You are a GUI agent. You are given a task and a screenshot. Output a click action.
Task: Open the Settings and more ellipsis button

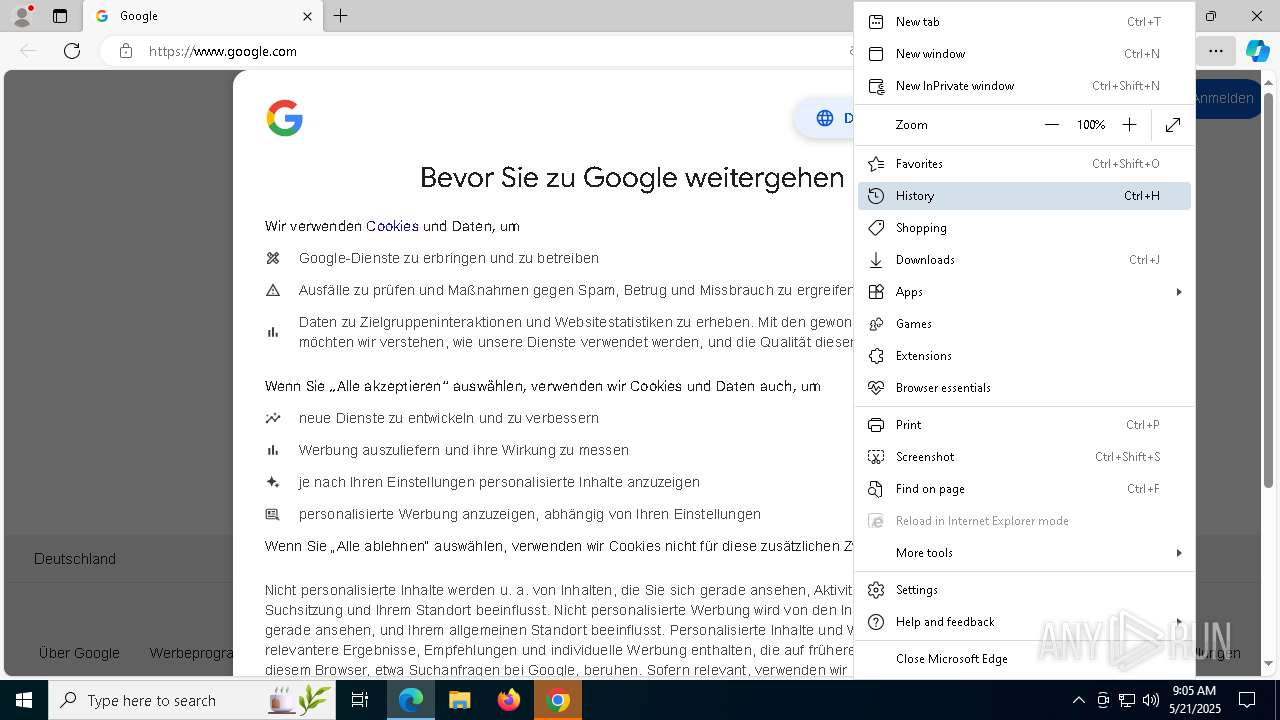point(1215,51)
